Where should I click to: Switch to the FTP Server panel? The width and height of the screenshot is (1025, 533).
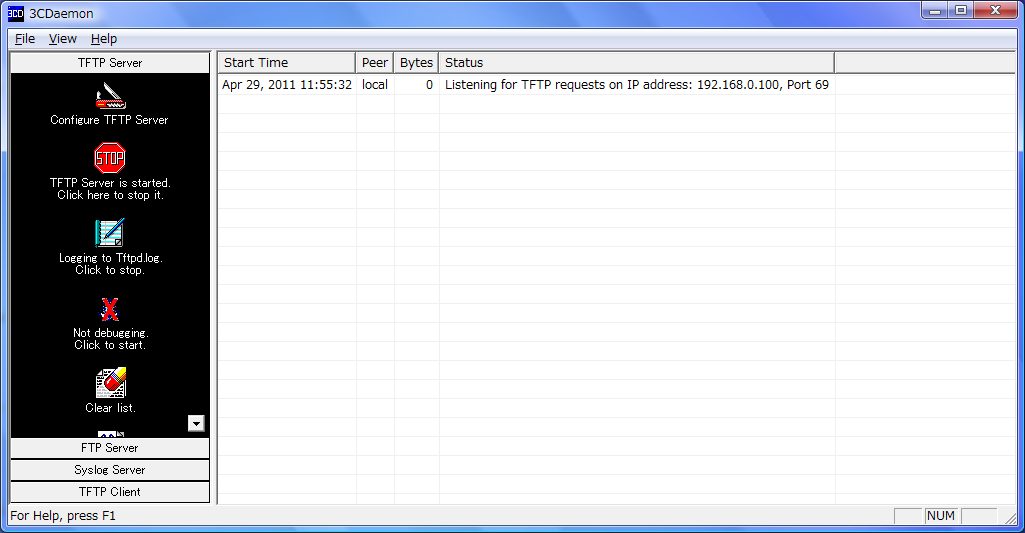tap(110, 448)
